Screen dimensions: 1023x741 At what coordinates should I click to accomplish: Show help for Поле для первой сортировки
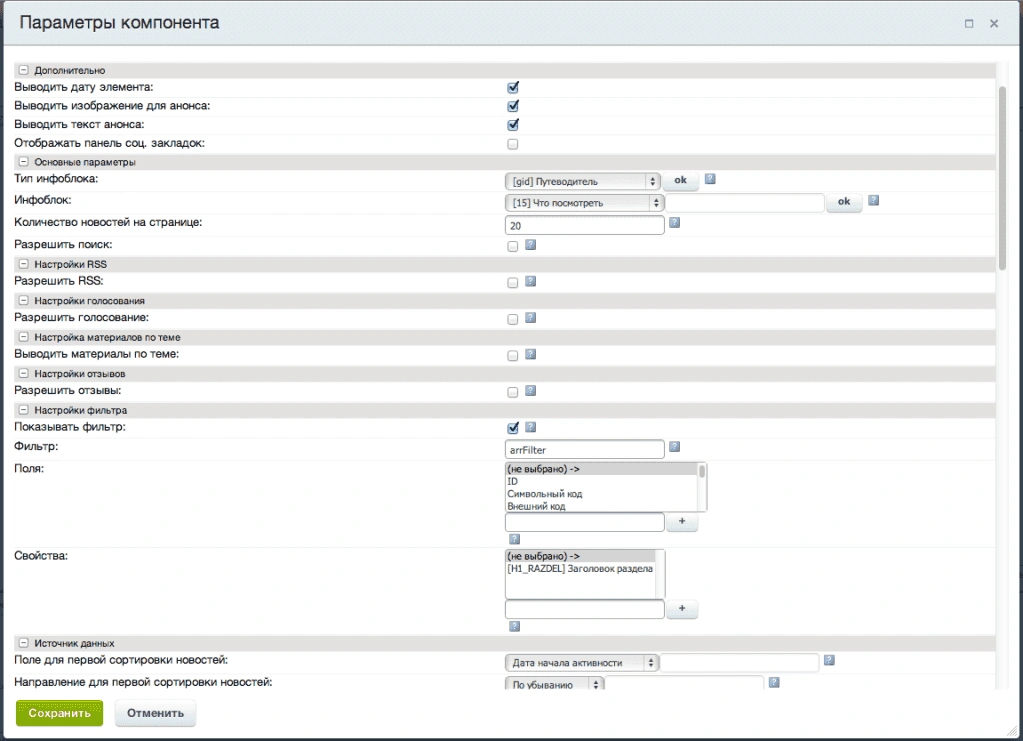[x=829, y=661]
